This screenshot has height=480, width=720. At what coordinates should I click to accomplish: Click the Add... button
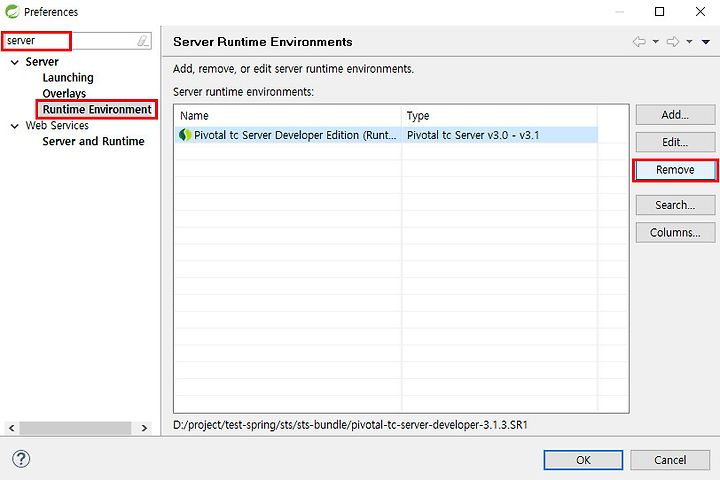(x=675, y=115)
